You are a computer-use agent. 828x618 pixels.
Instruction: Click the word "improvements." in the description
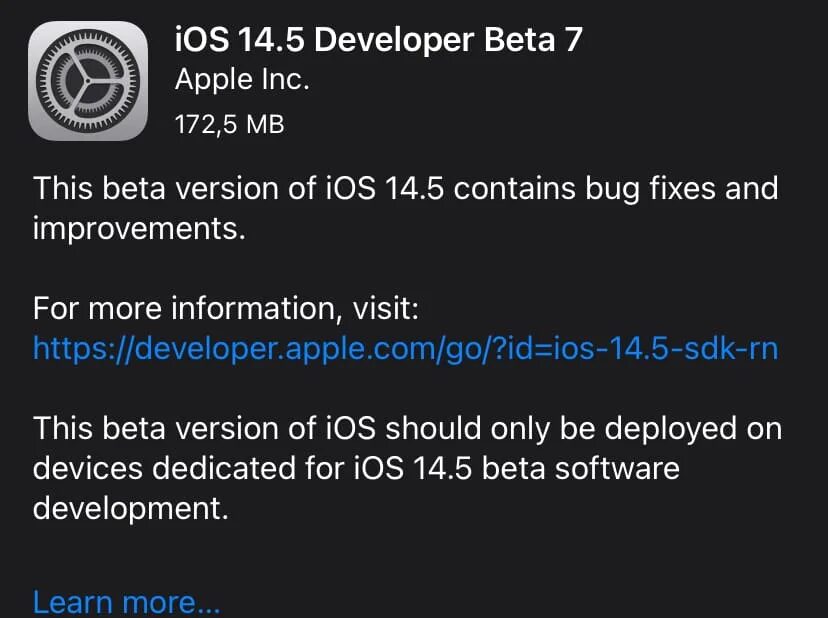[x=138, y=229]
